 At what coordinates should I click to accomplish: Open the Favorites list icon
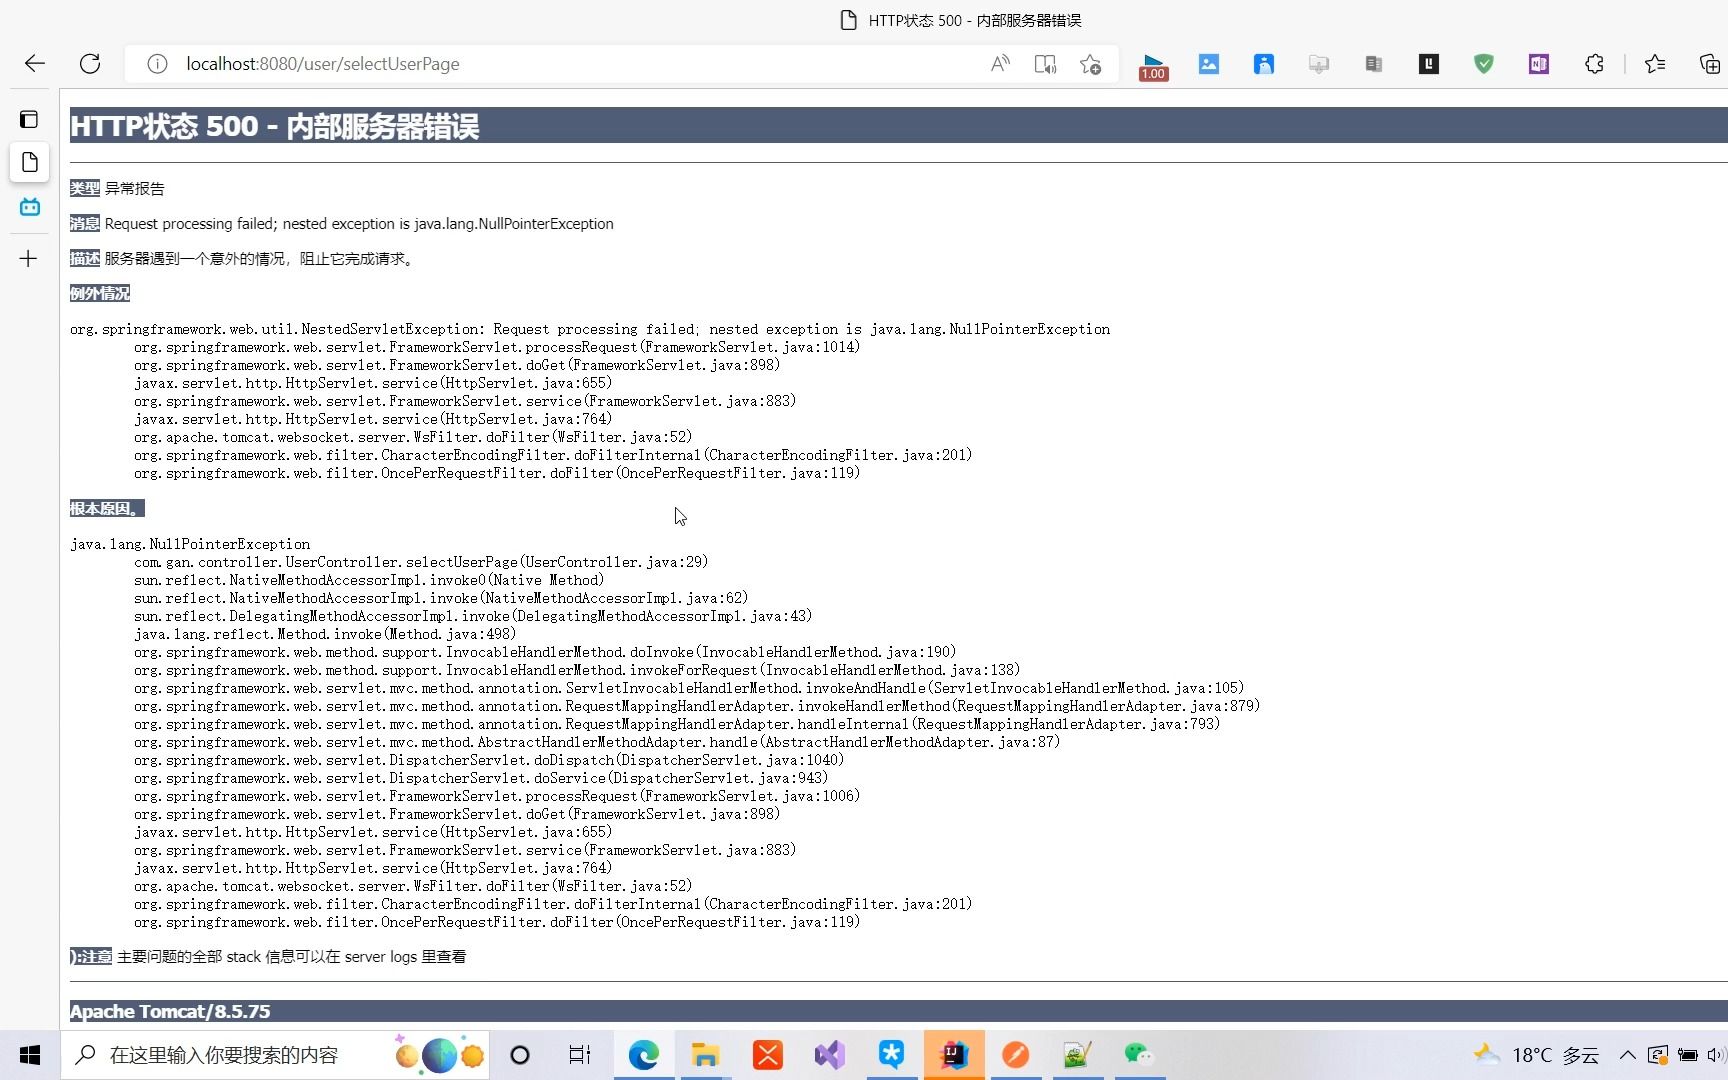[x=1655, y=64]
